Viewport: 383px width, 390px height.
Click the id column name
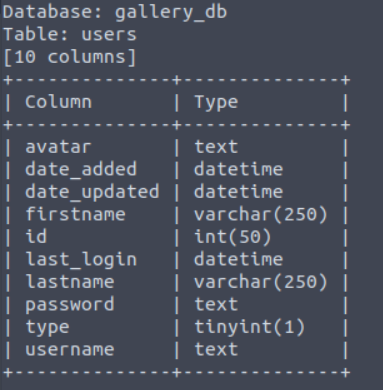tap(36, 237)
